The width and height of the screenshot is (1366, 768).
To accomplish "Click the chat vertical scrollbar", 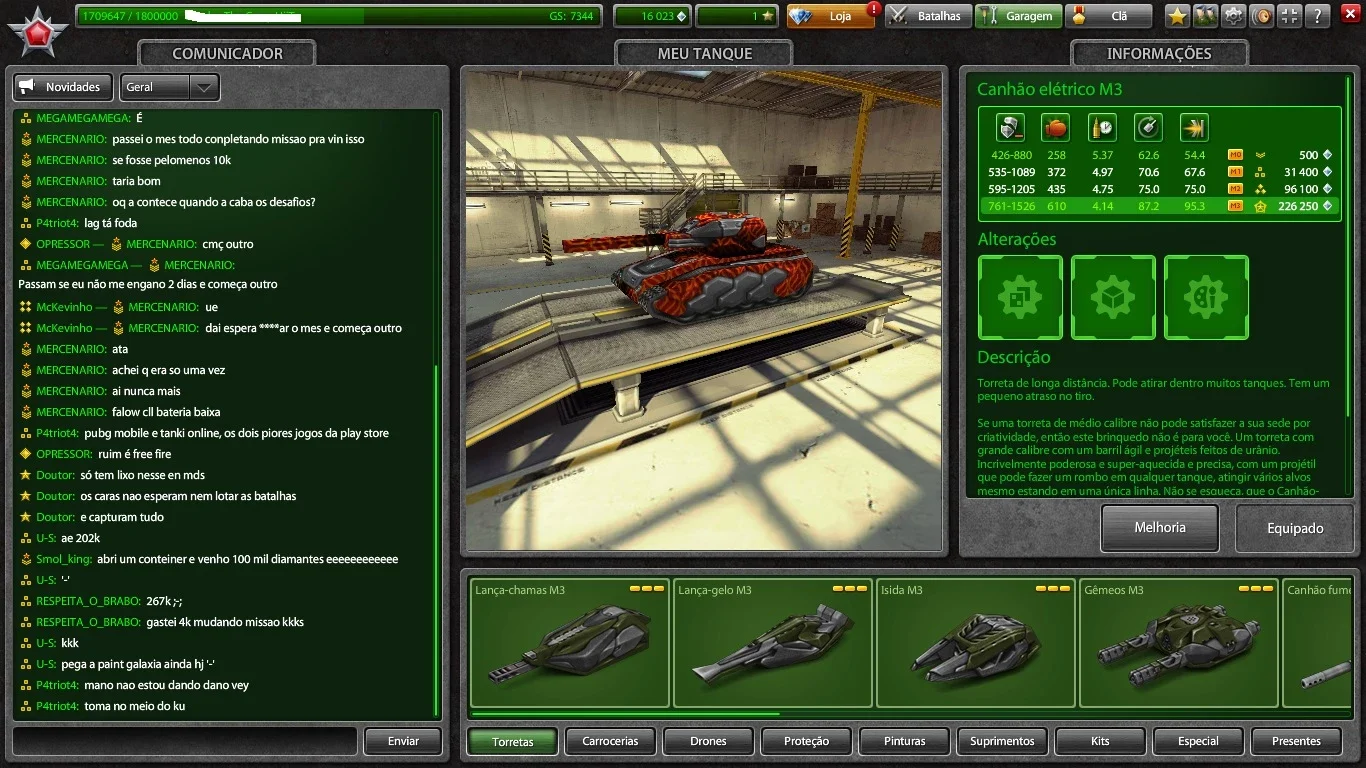I will (436, 540).
